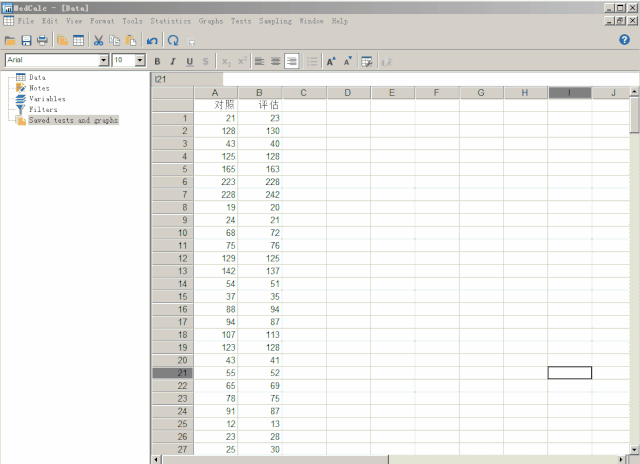Select the row 21 header
640x464 pixels.
tap(172, 373)
